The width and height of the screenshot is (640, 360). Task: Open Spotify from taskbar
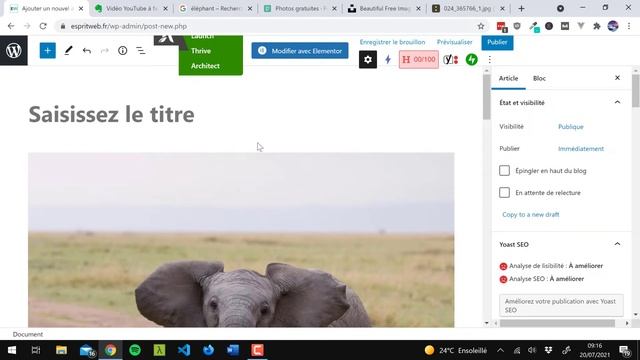[135, 350]
